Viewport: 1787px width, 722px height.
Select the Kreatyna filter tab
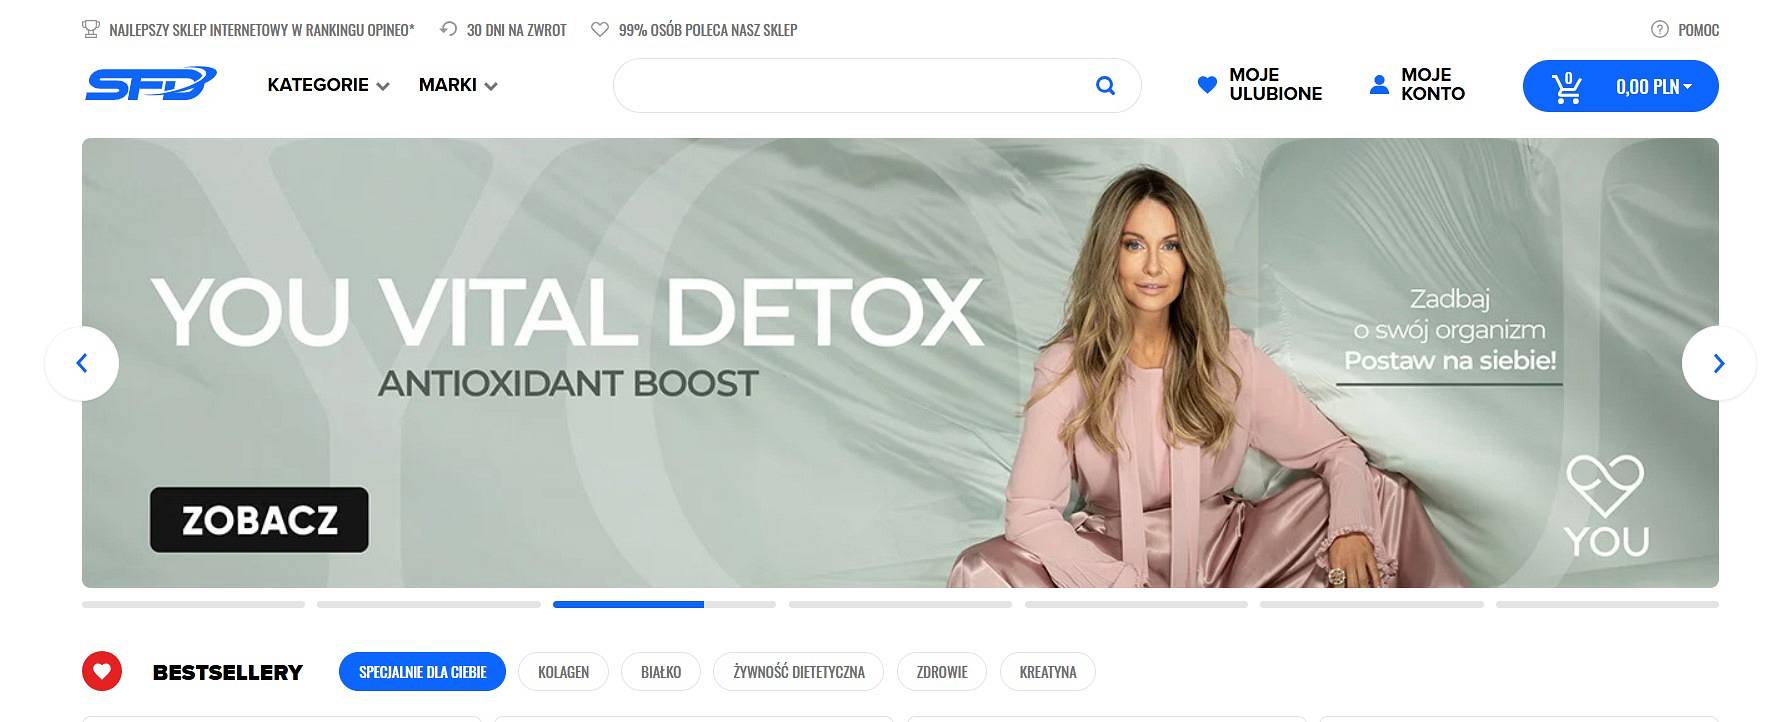click(1048, 671)
